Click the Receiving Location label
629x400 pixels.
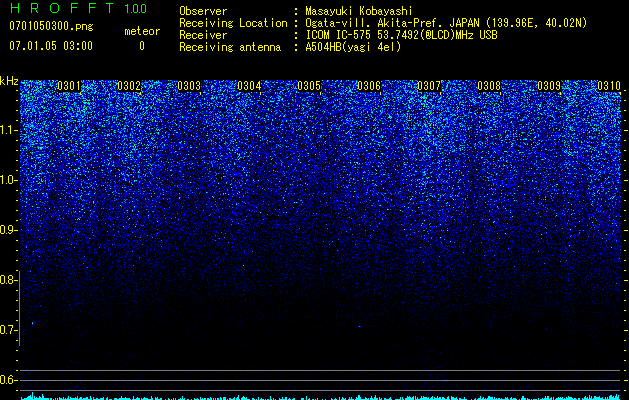pos(233,23)
